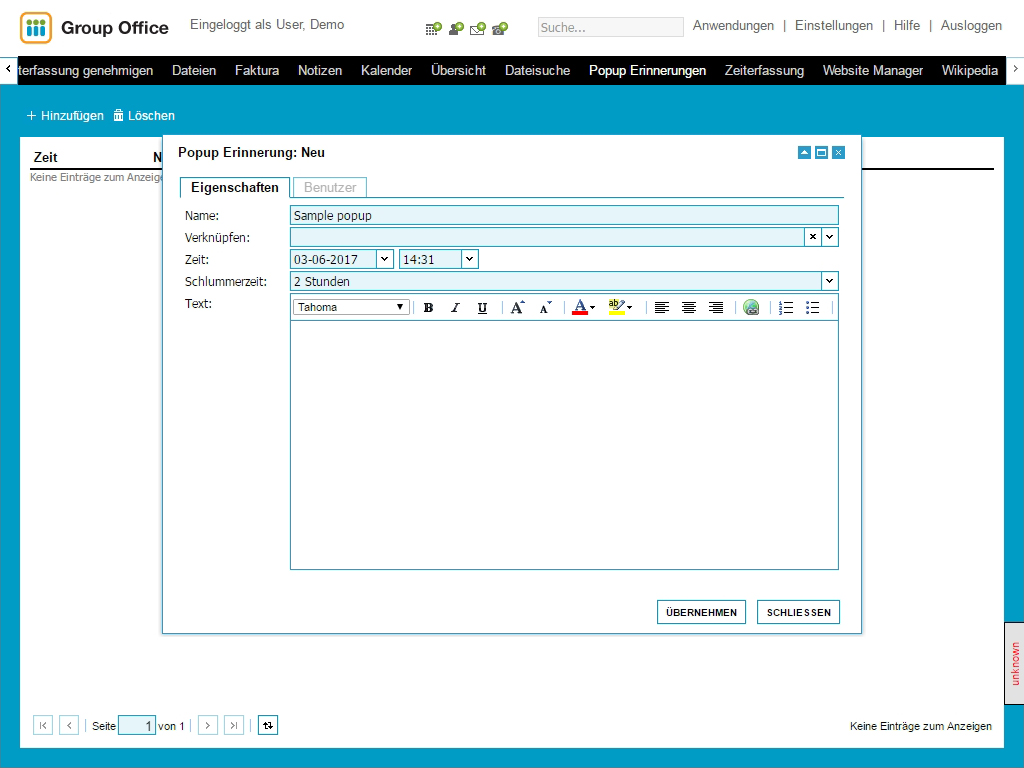Image resolution: width=1024 pixels, height=768 pixels.
Task: Toggle italic formatting in text editor
Action: [x=455, y=308]
